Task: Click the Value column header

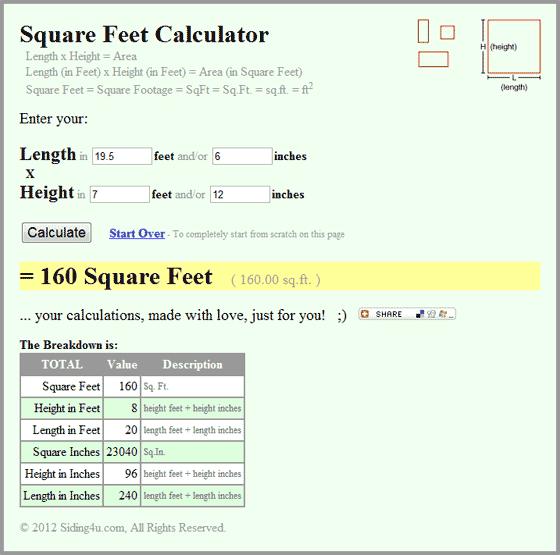Action: point(122,365)
